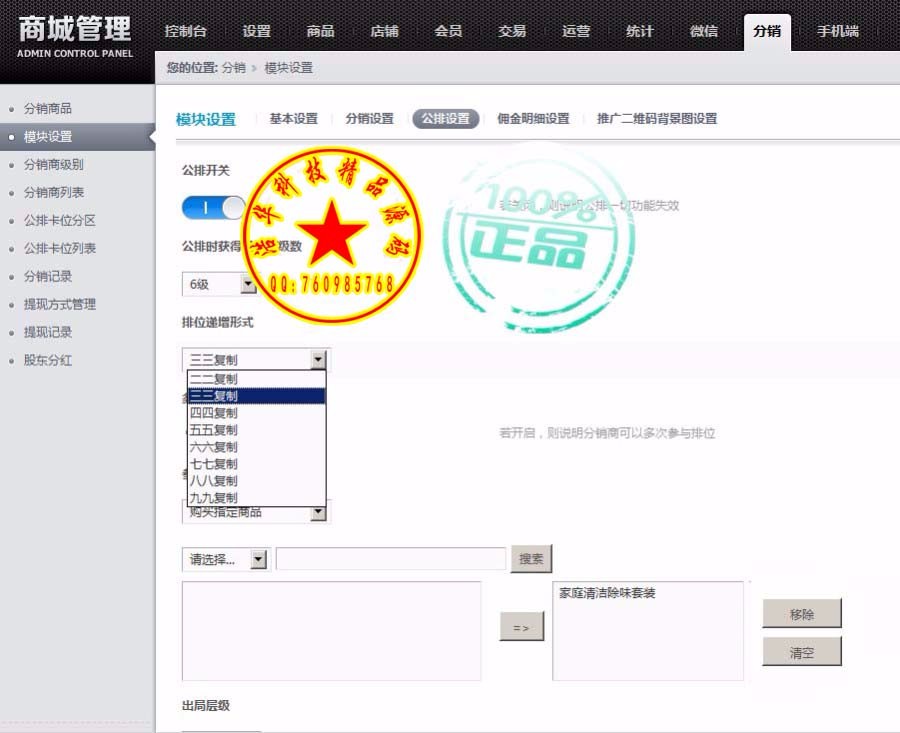Open the 控制台 top menu
The width and height of the screenshot is (900, 733).
click(x=185, y=31)
